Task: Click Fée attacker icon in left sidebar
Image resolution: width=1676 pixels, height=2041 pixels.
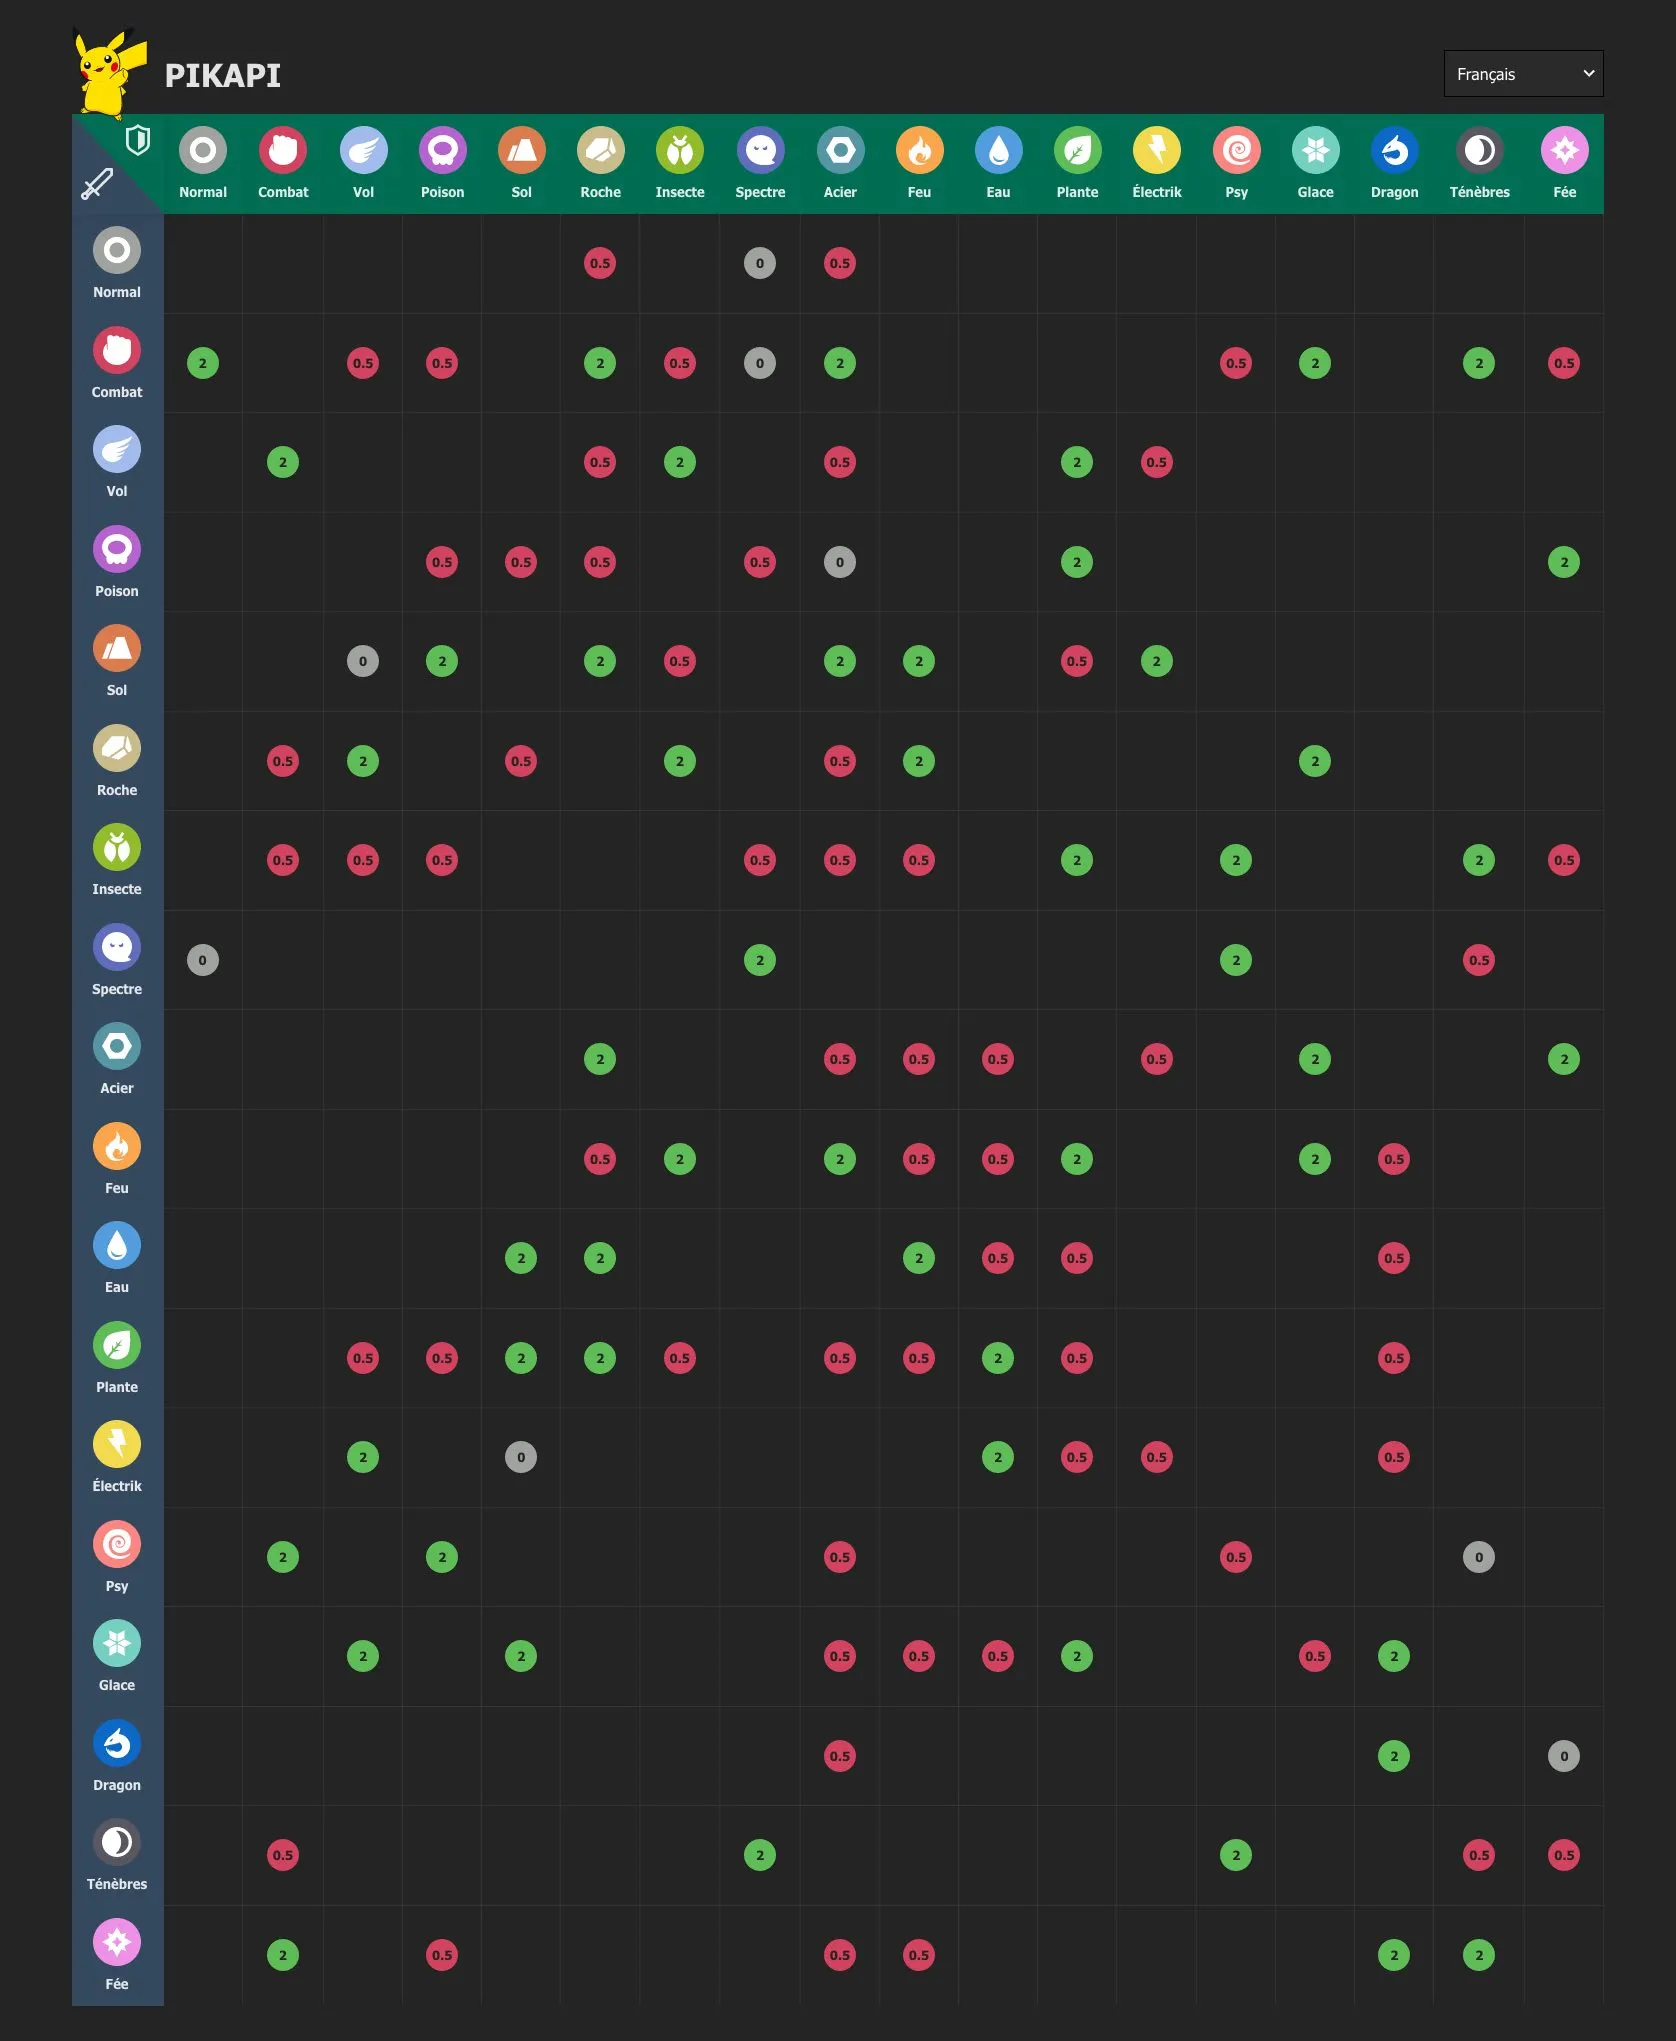Action: tap(117, 1942)
